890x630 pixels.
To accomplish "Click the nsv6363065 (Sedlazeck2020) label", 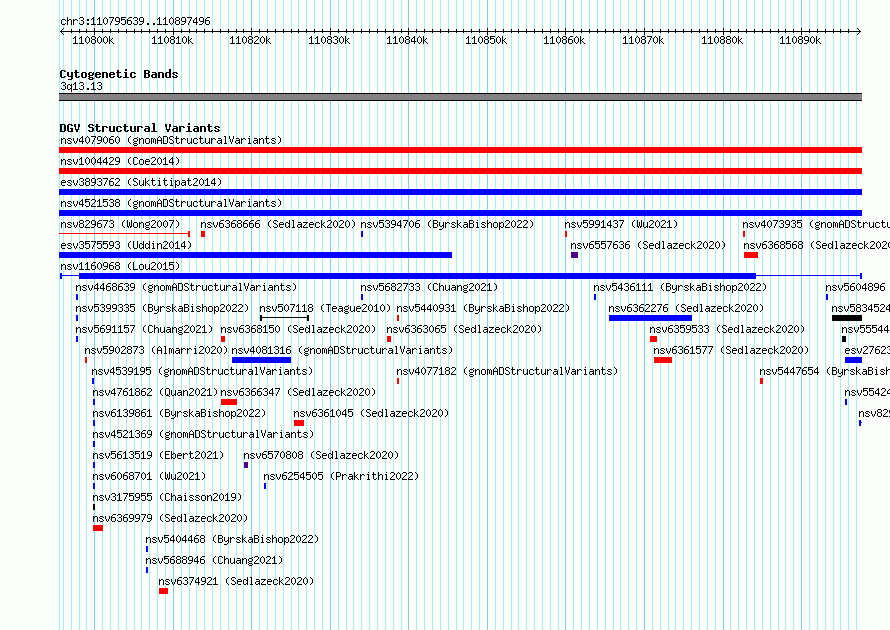I will pyautogui.click(x=464, y=329).
